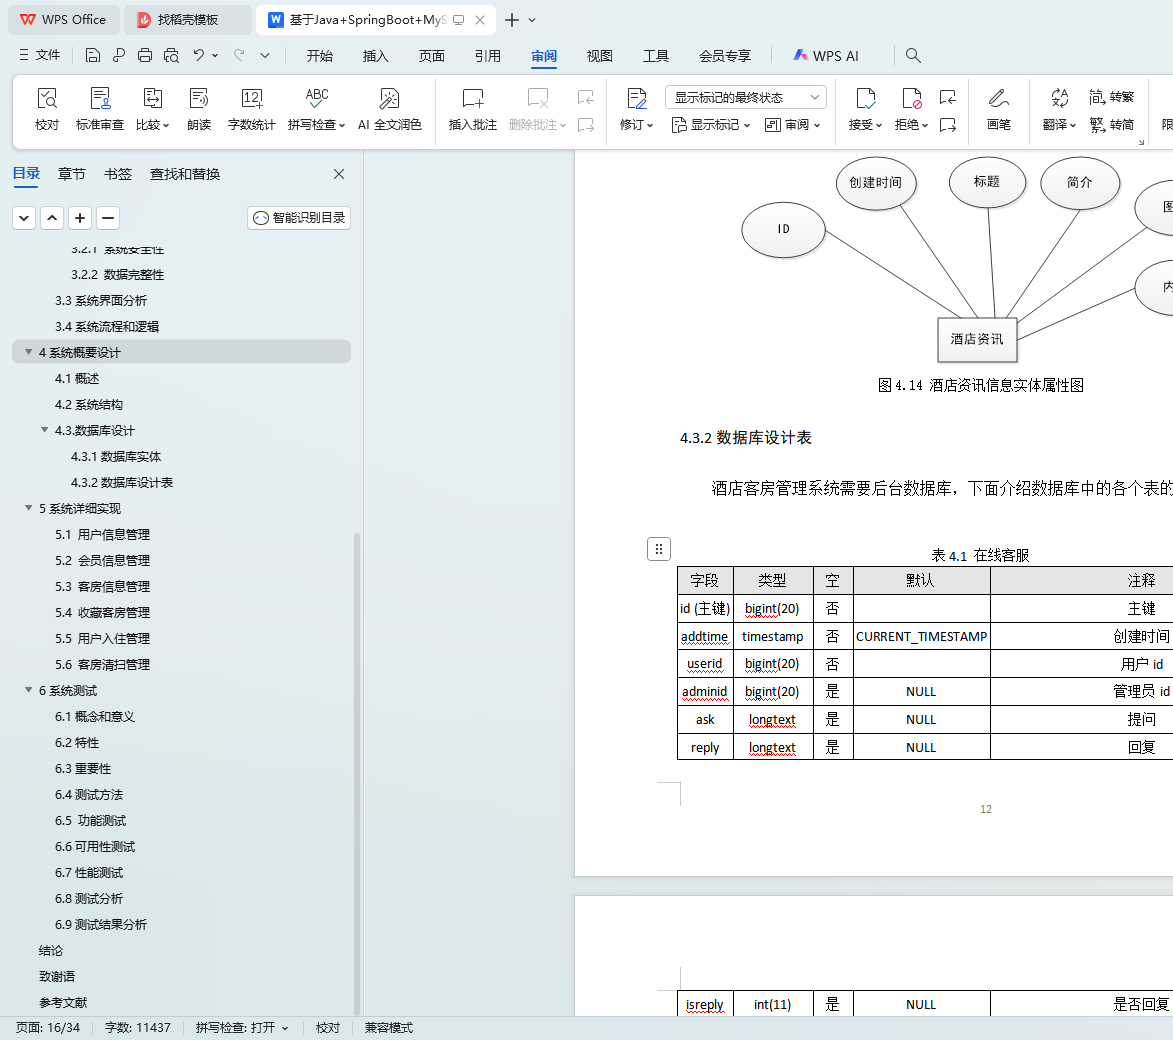The height and width of the screenshot is (1040, 1173).
Task: Click the search magnifier icon
Action: pyautogui.click(x=913, y=55)
